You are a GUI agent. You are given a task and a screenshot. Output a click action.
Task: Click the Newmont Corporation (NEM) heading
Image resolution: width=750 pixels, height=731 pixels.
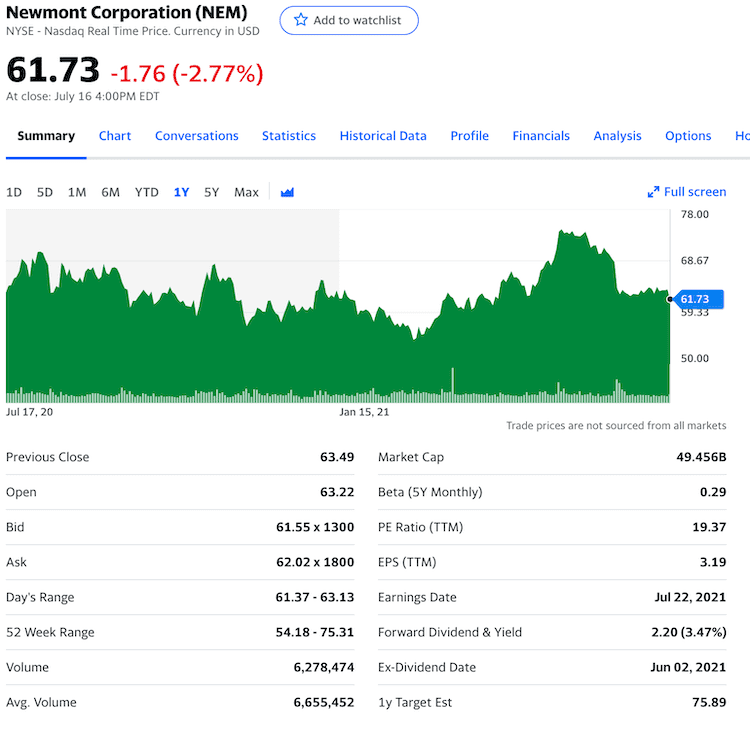click(x=127, y=12)
